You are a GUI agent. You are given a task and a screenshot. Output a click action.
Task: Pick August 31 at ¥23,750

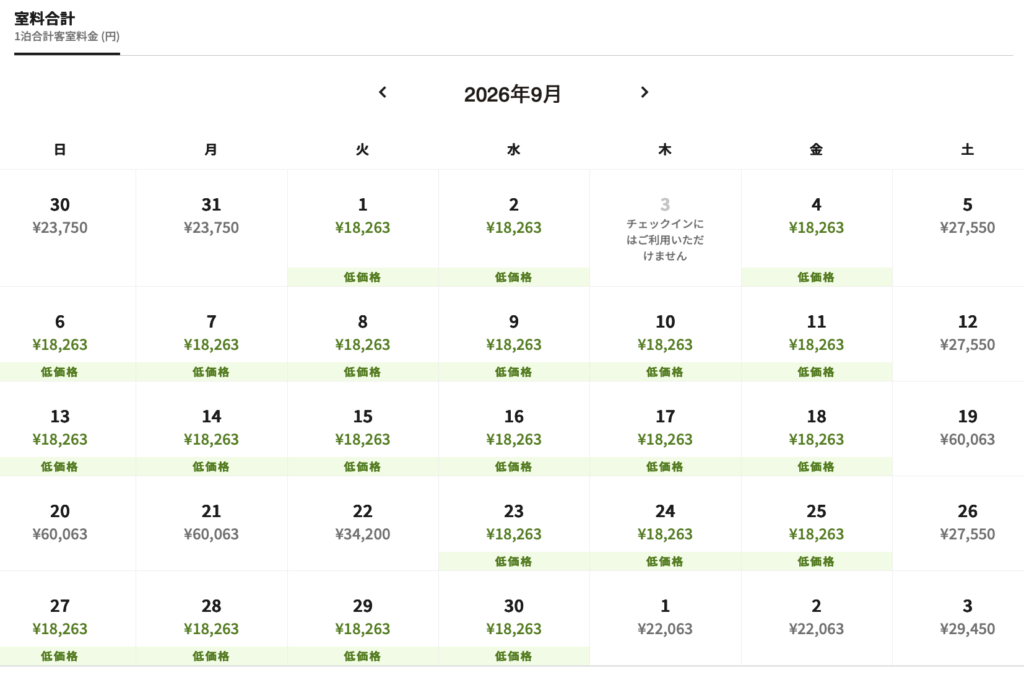211,216
